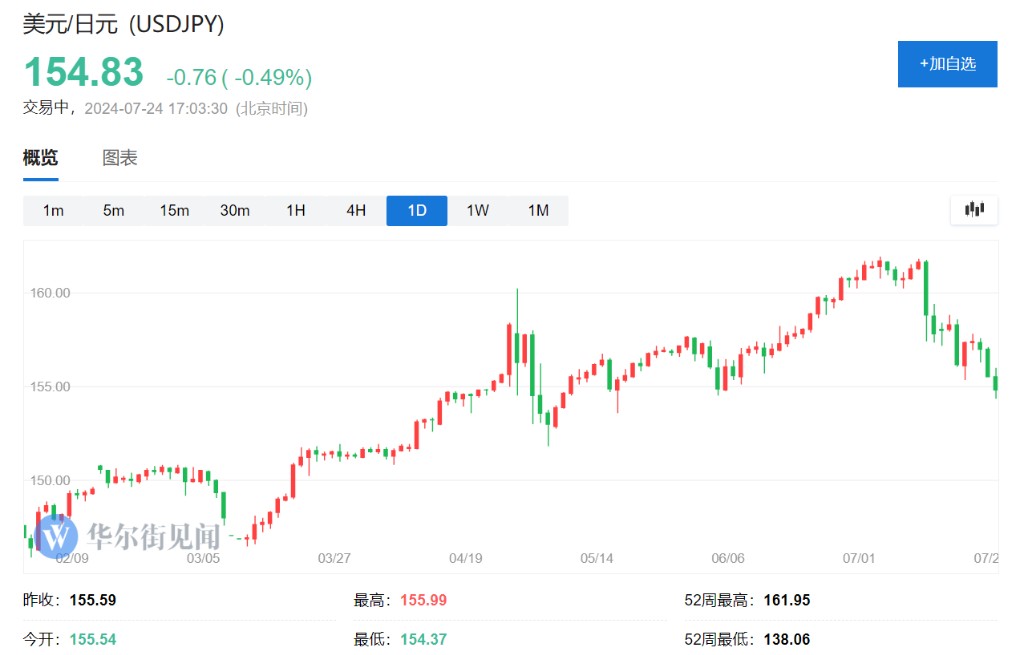This screenshot has width=1024, height=655.
Task: Select the 15m timeframe
Action: tap(174, 210)
